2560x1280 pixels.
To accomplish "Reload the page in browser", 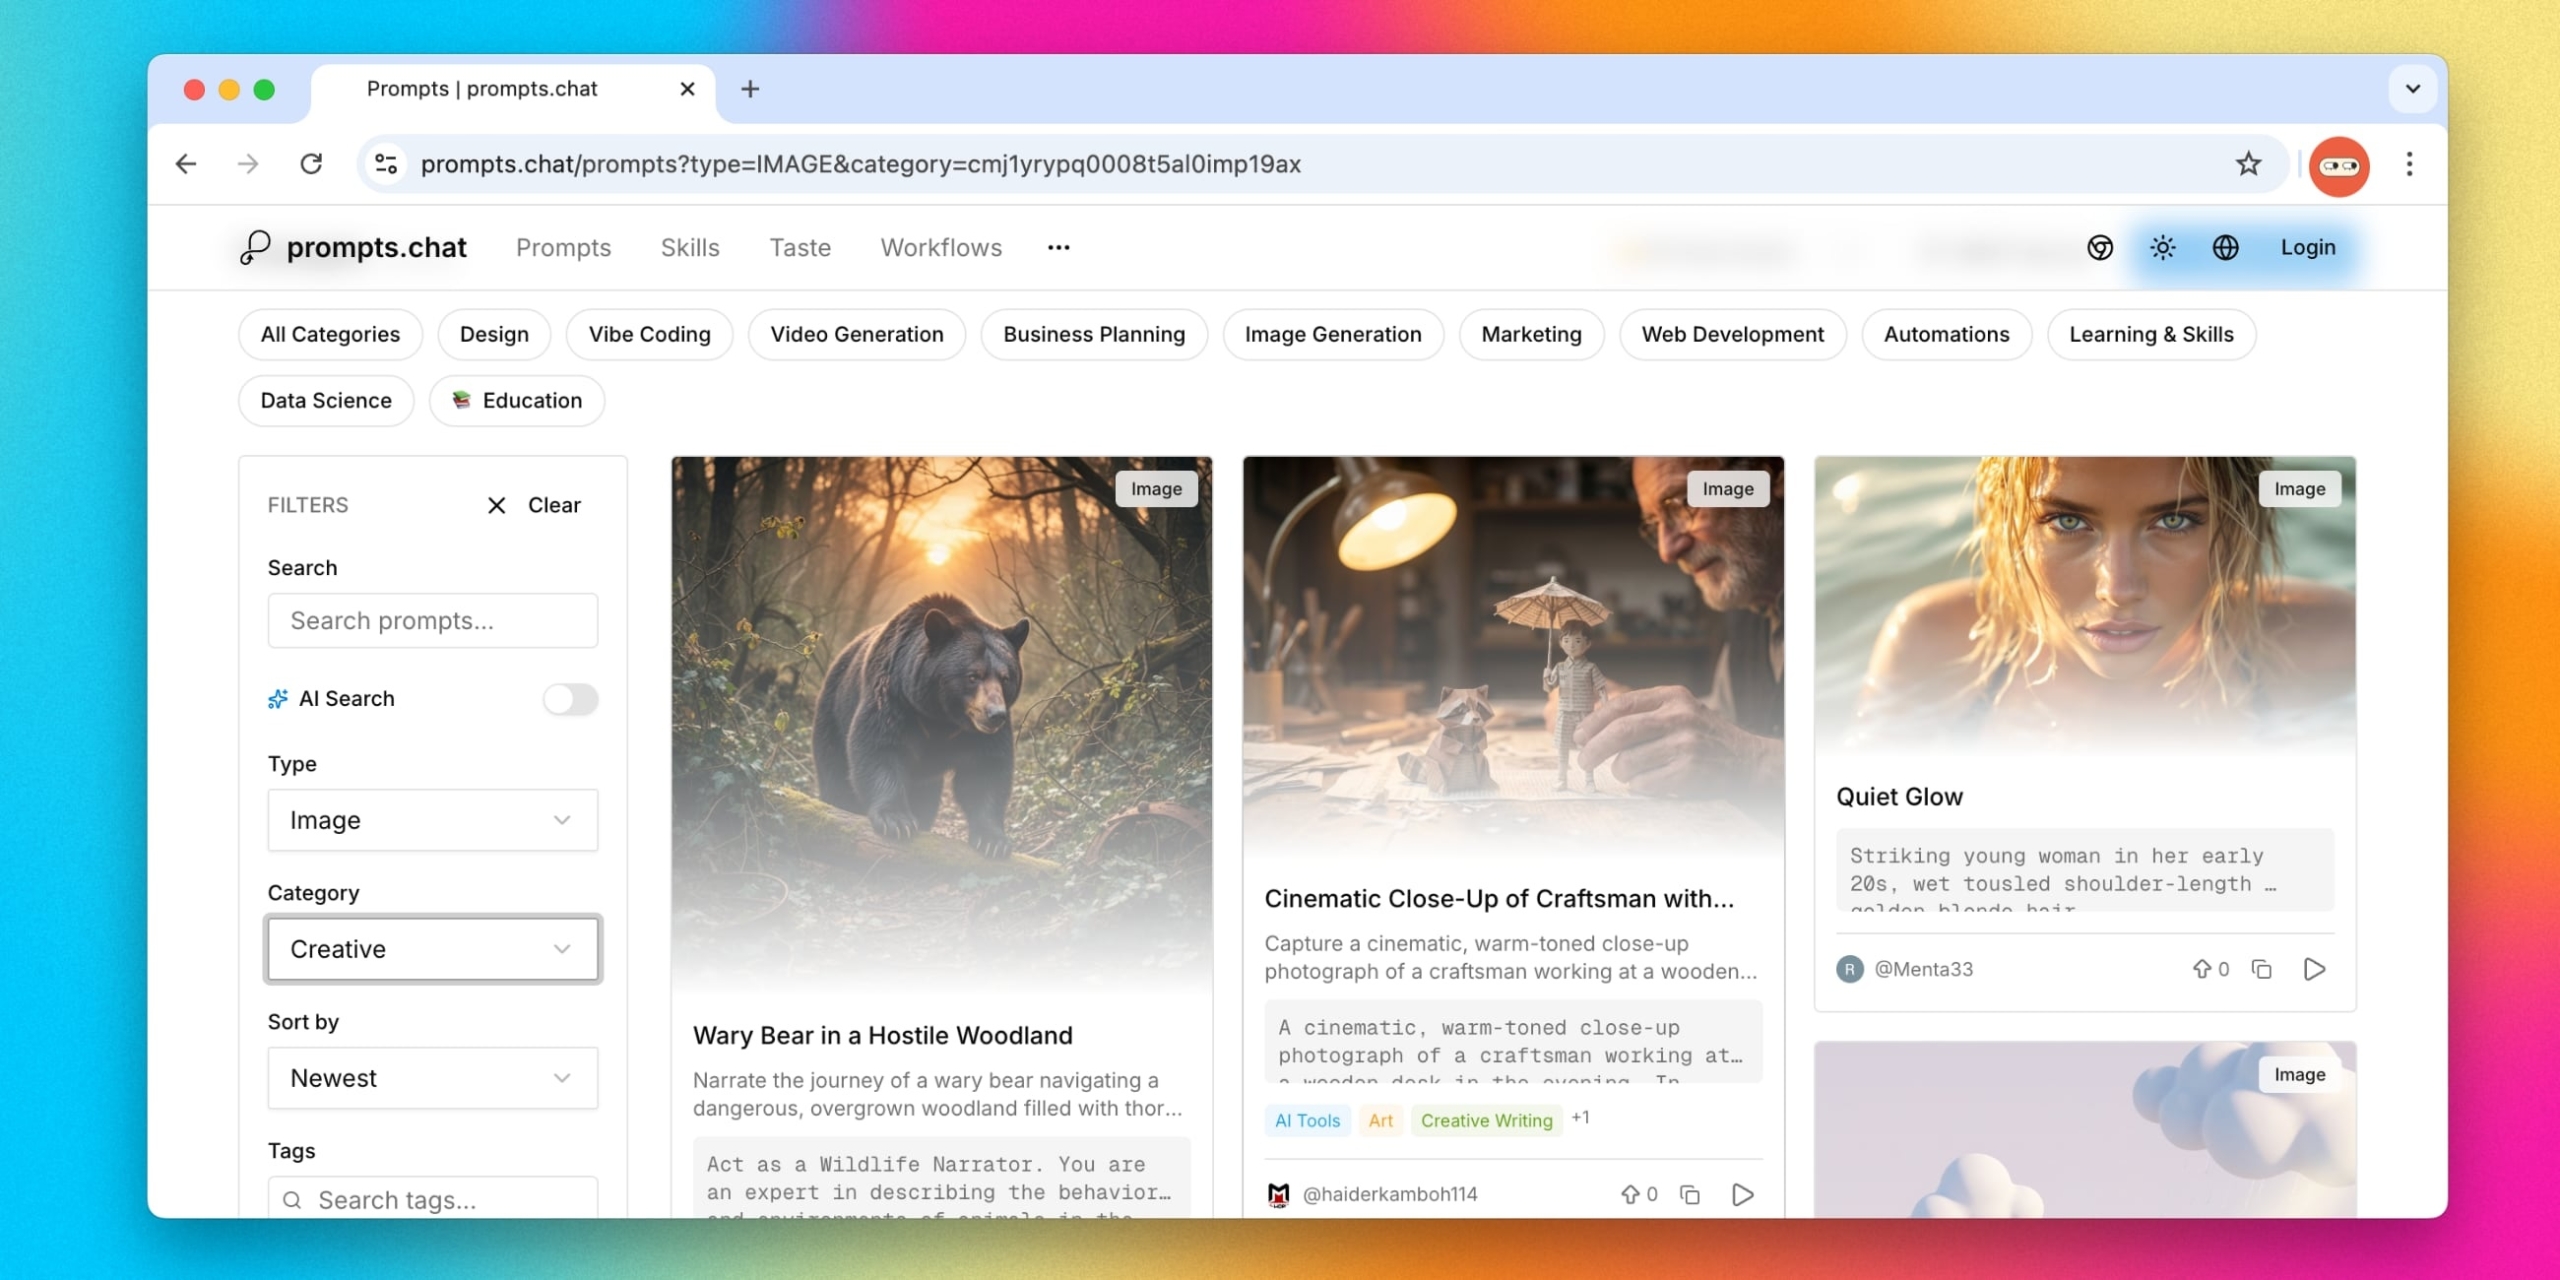I will click(311, 164).
